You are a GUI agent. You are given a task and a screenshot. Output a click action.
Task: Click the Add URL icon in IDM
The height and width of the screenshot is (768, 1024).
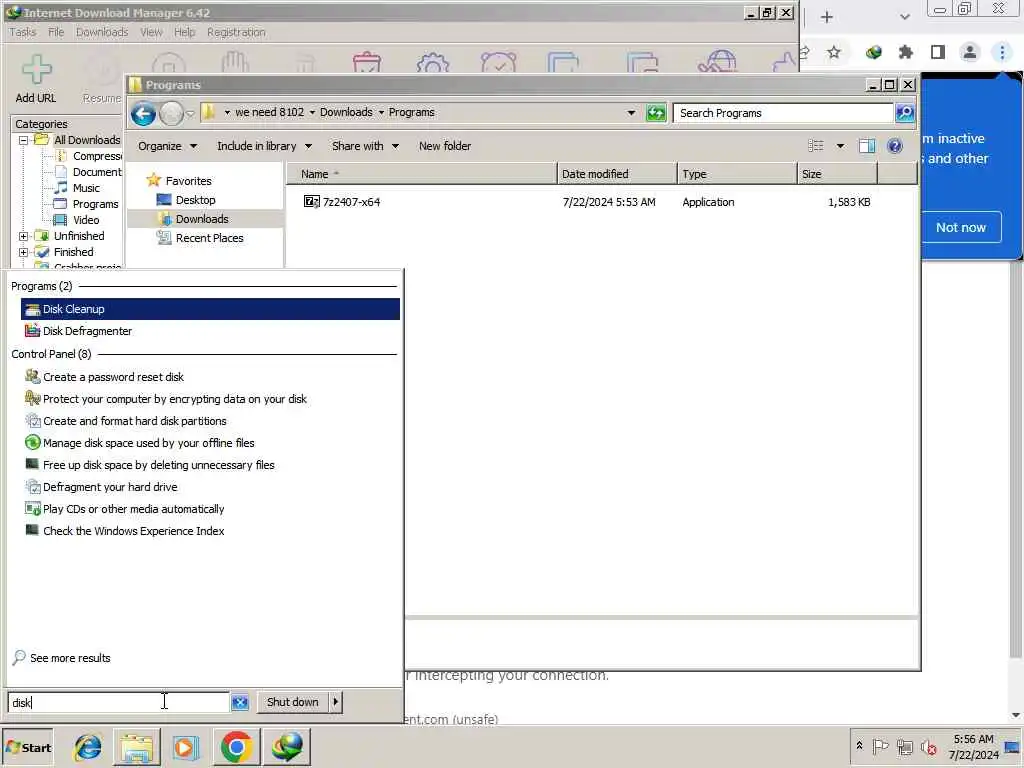coord(37,69)
